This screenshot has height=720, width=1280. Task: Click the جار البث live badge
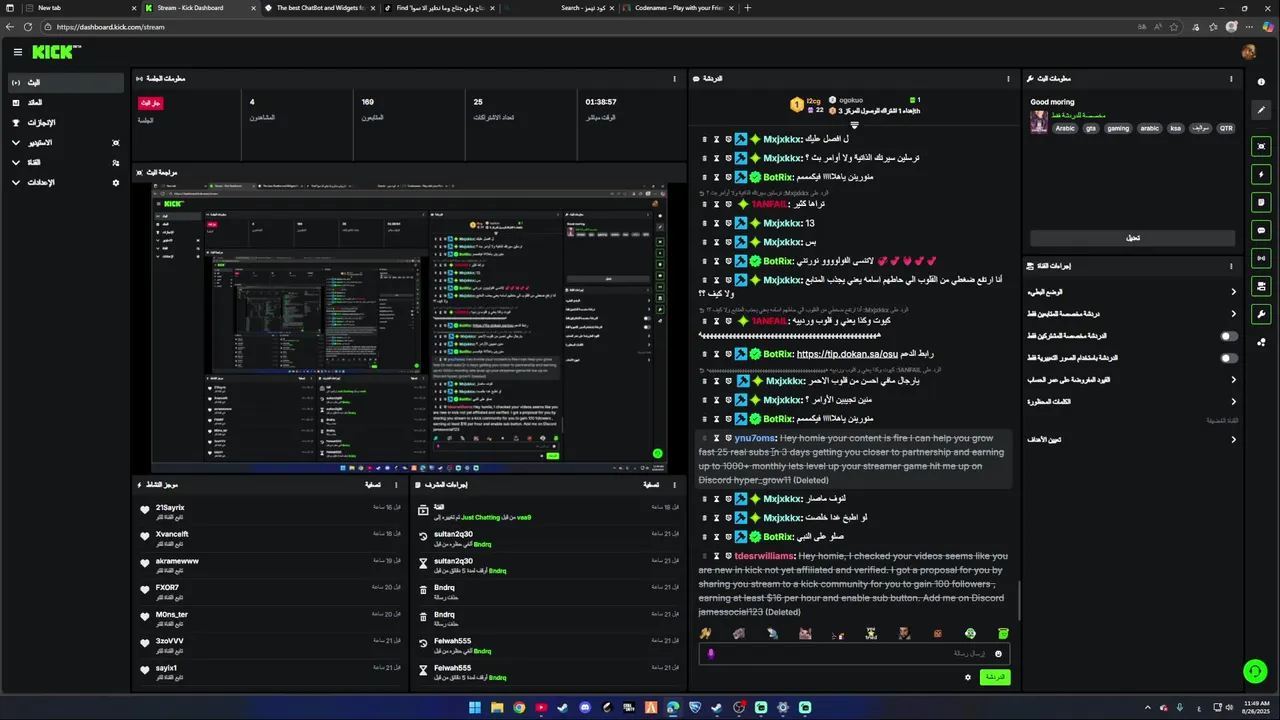tap(150, 103)
